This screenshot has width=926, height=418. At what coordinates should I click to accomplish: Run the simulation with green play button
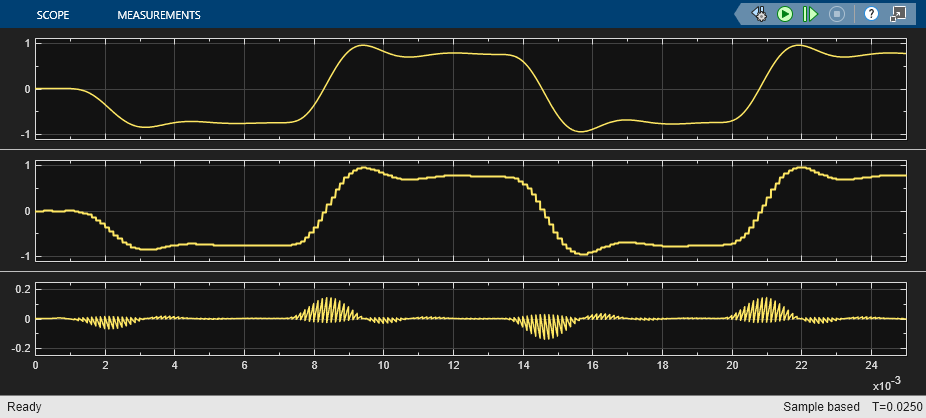pyautogui.click(x=785, y=14)
